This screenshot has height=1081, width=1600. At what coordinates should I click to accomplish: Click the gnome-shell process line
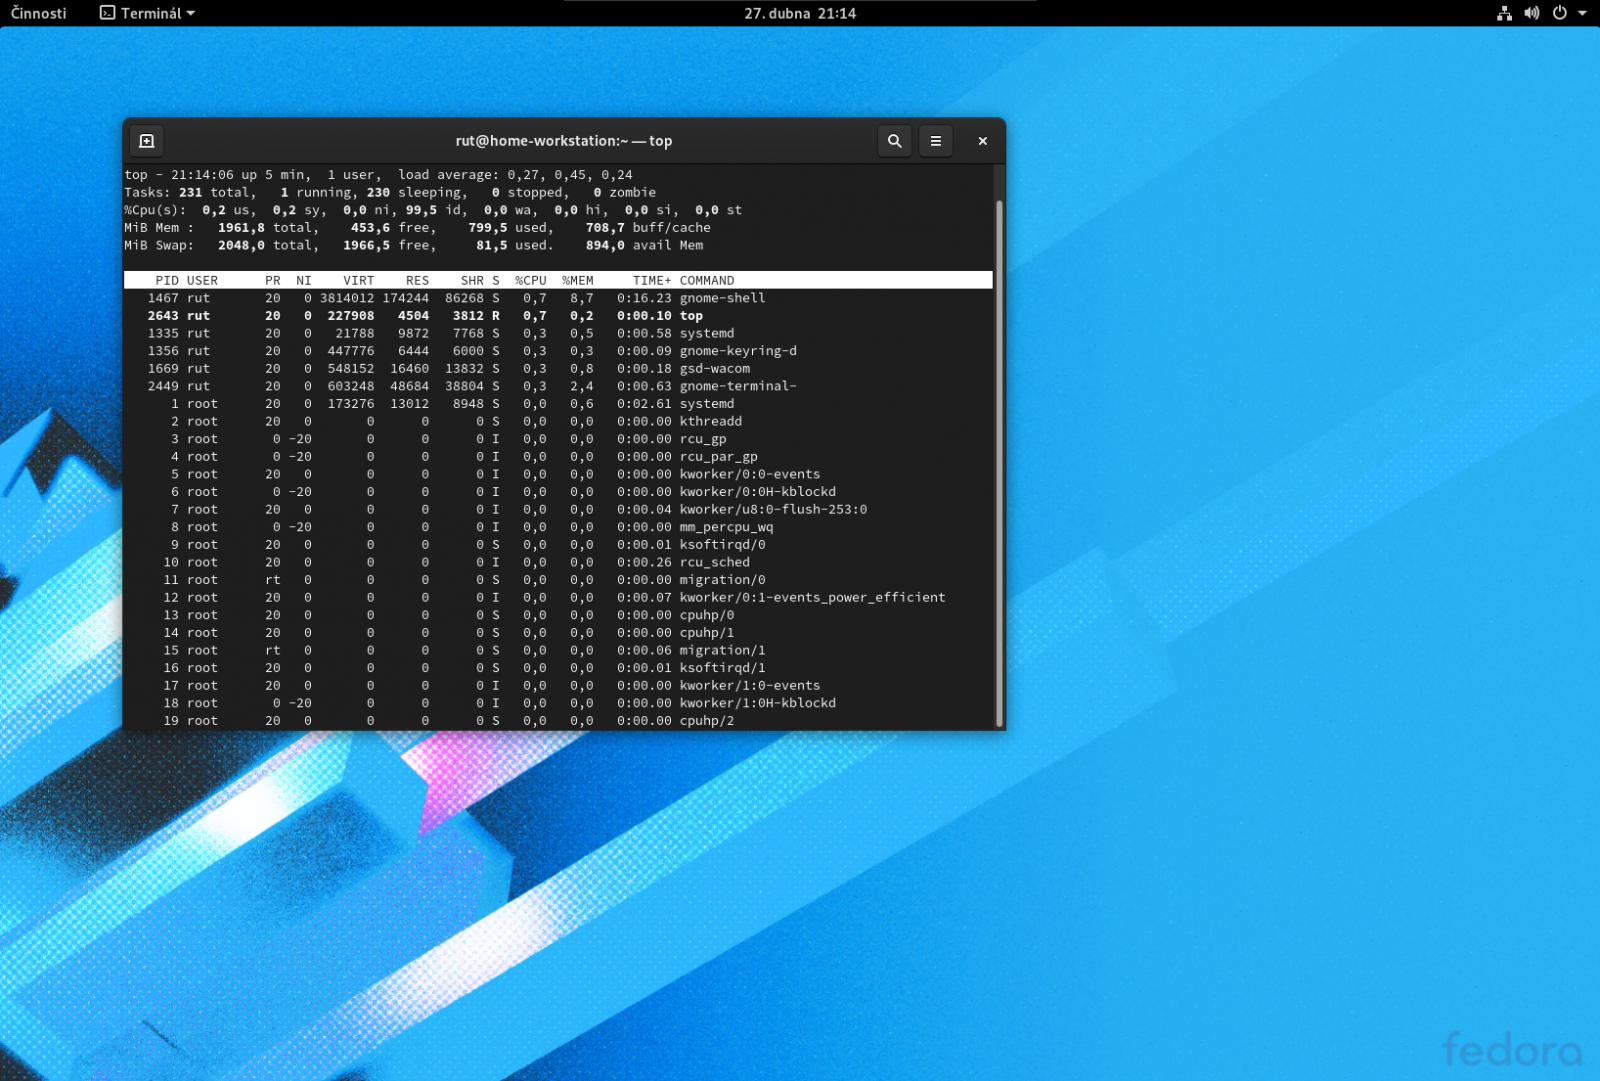pyautogui.click(x=500, y=297)
